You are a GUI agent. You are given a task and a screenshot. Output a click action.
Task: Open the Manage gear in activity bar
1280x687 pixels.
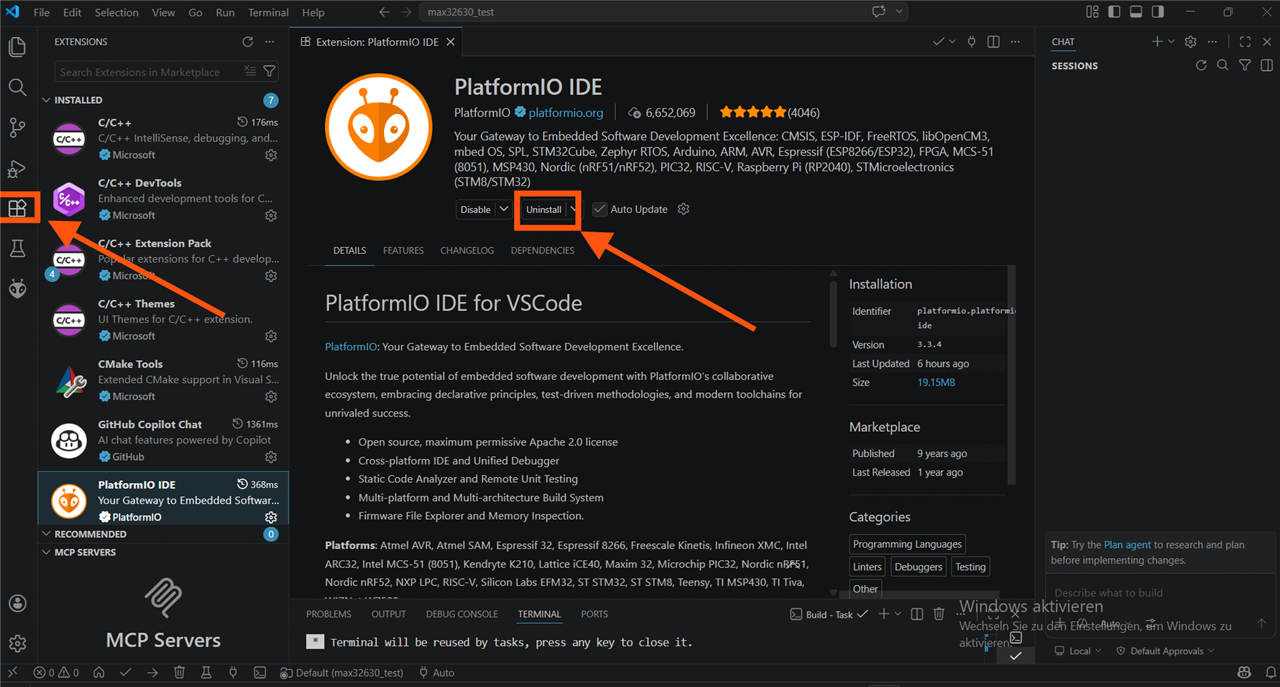pos(17,643)
